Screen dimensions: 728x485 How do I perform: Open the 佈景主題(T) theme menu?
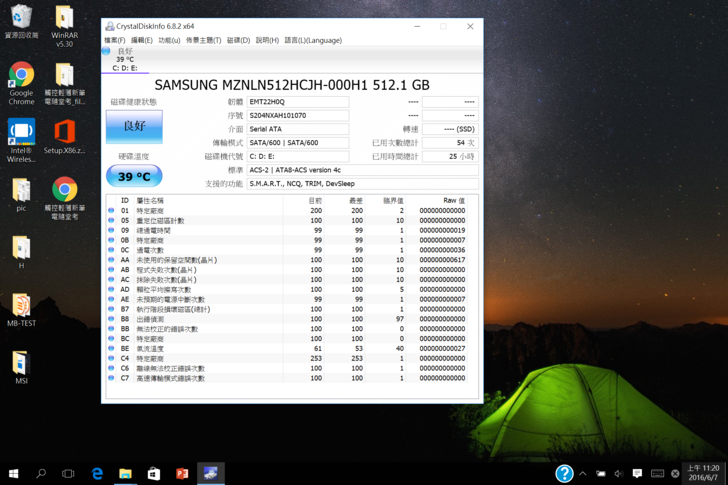203,41
